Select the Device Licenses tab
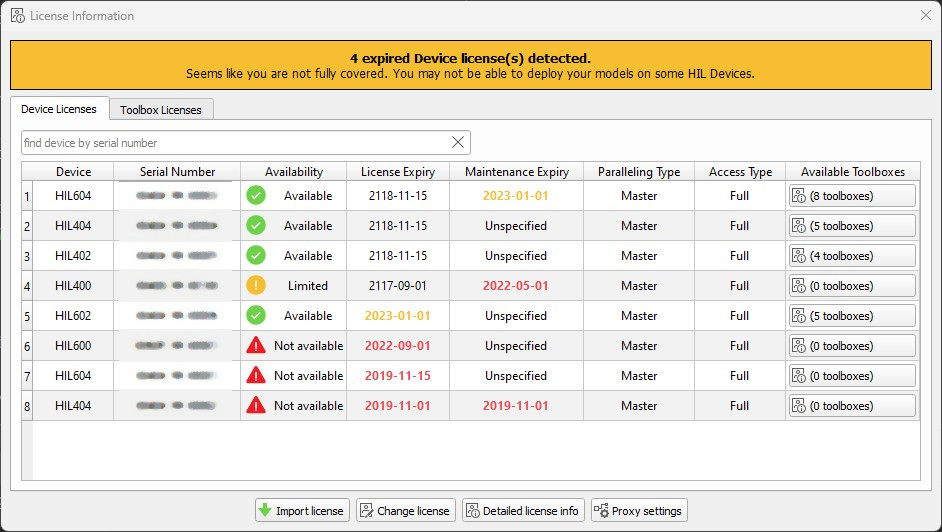942x532 pixels. pyautogui.click(x=59, y=109)
